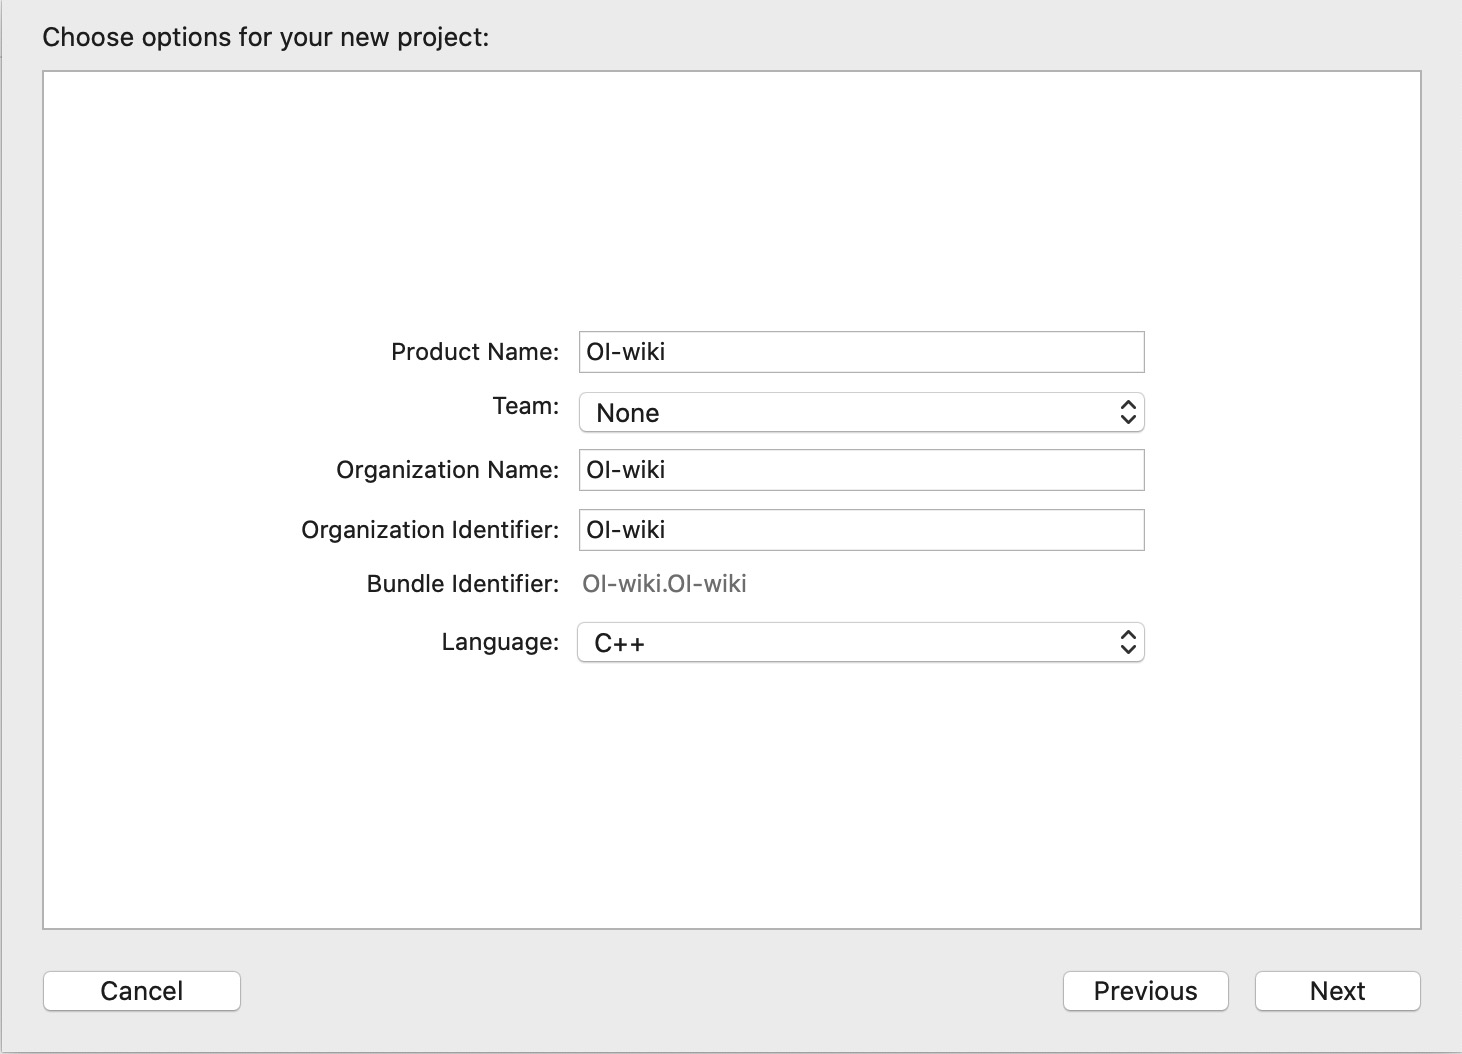Click the "Team:" label
Image resolution: width=1462 pixels, height=1054 pixels.
click(526, 406)
